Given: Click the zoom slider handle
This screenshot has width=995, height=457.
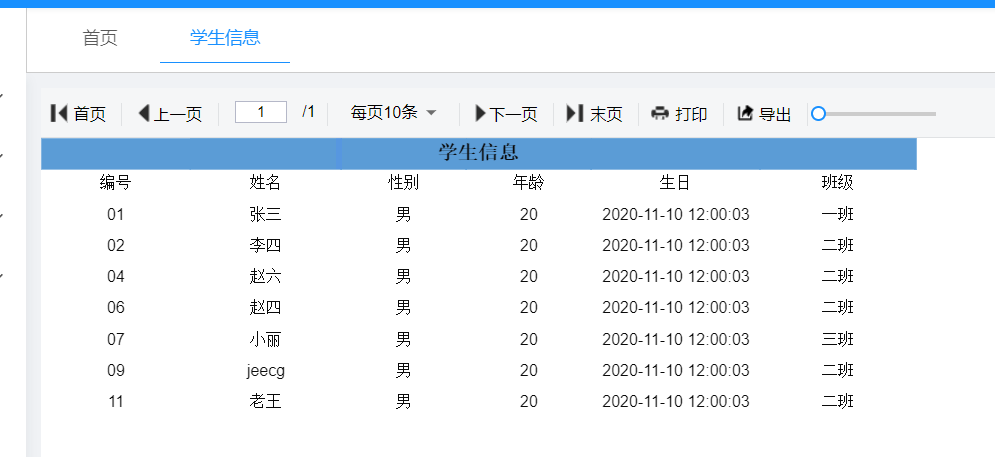Looking at the screenshot, I should [x=819, y=114].
